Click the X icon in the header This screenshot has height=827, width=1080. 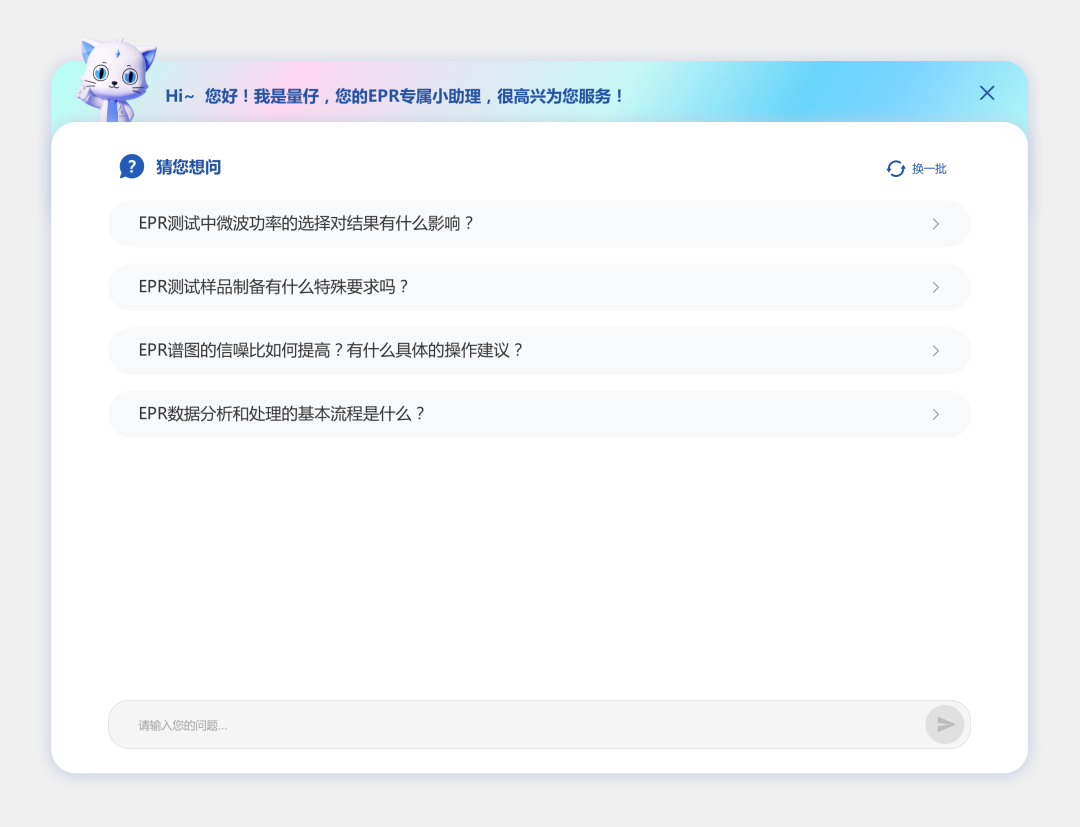(987, 93)
